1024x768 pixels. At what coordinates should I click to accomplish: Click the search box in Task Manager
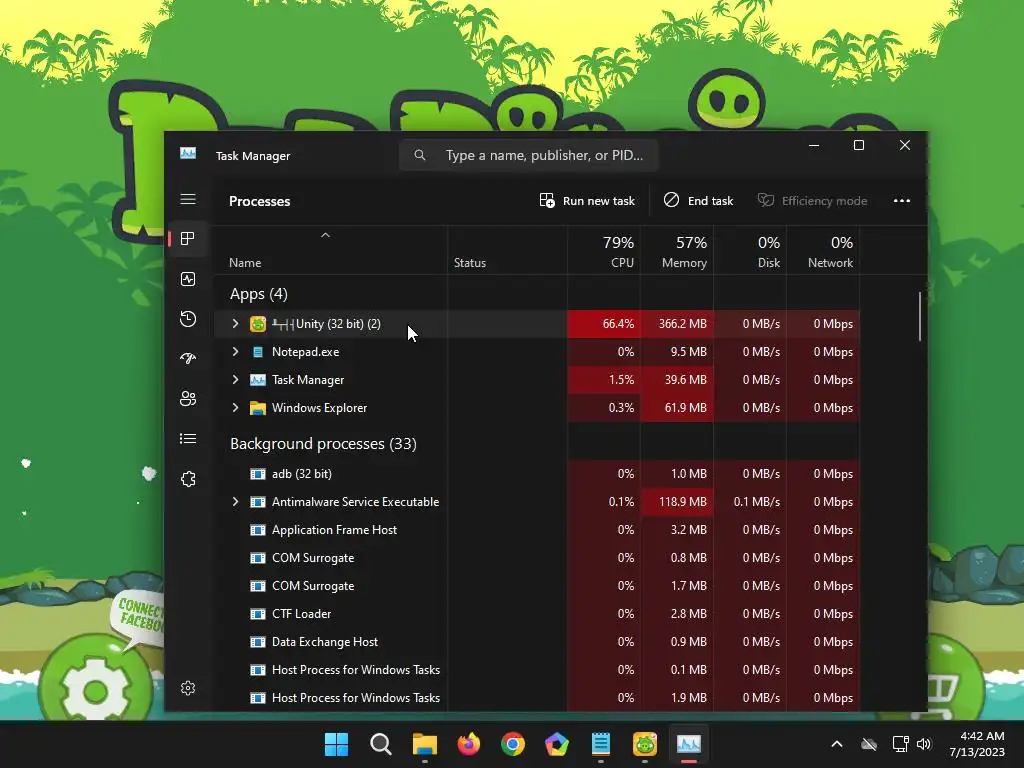[528, 155]
